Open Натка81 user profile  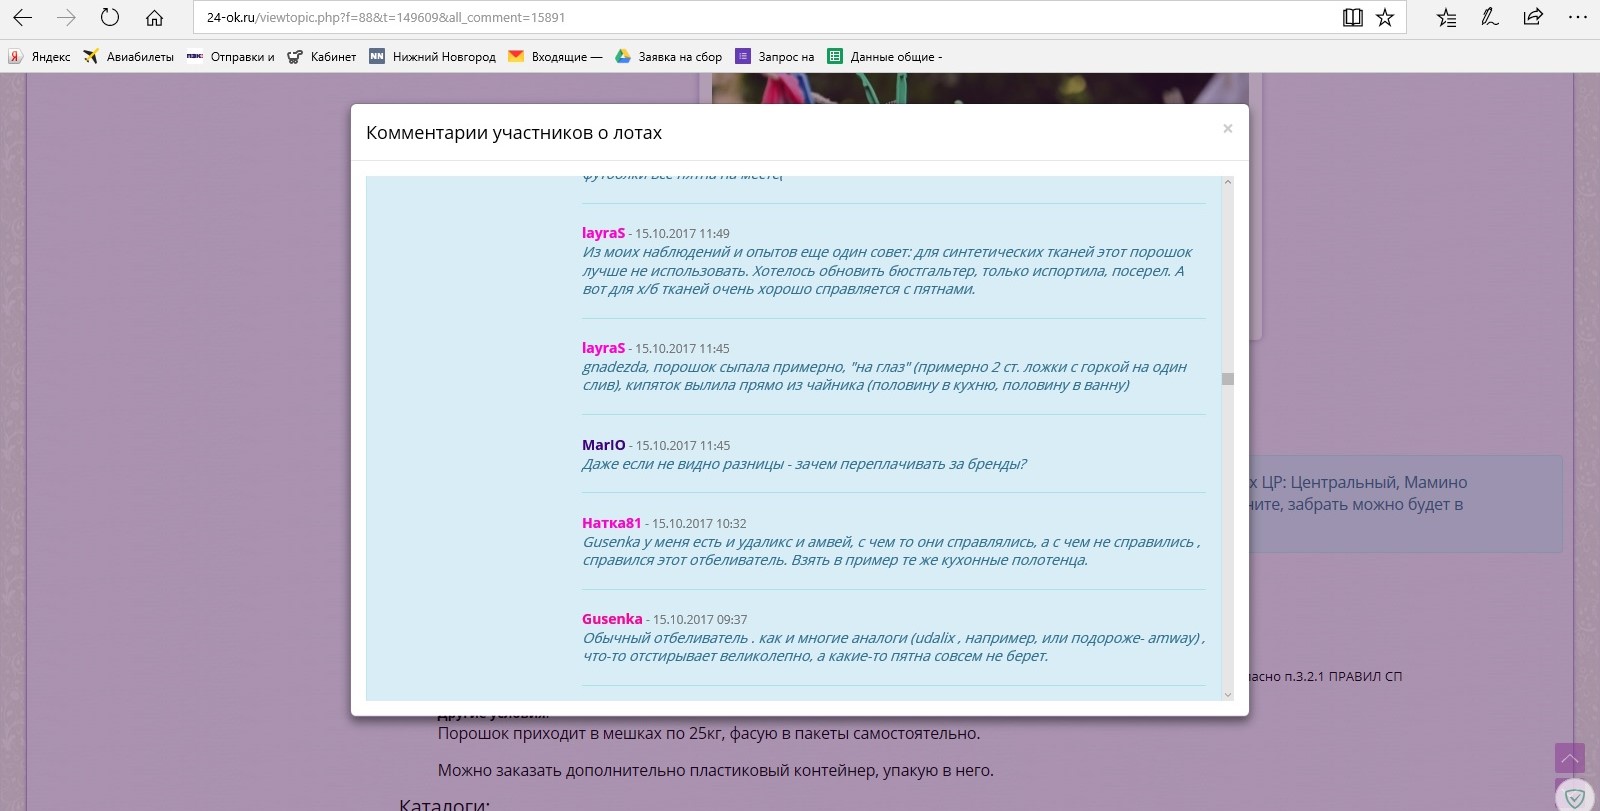612,523
